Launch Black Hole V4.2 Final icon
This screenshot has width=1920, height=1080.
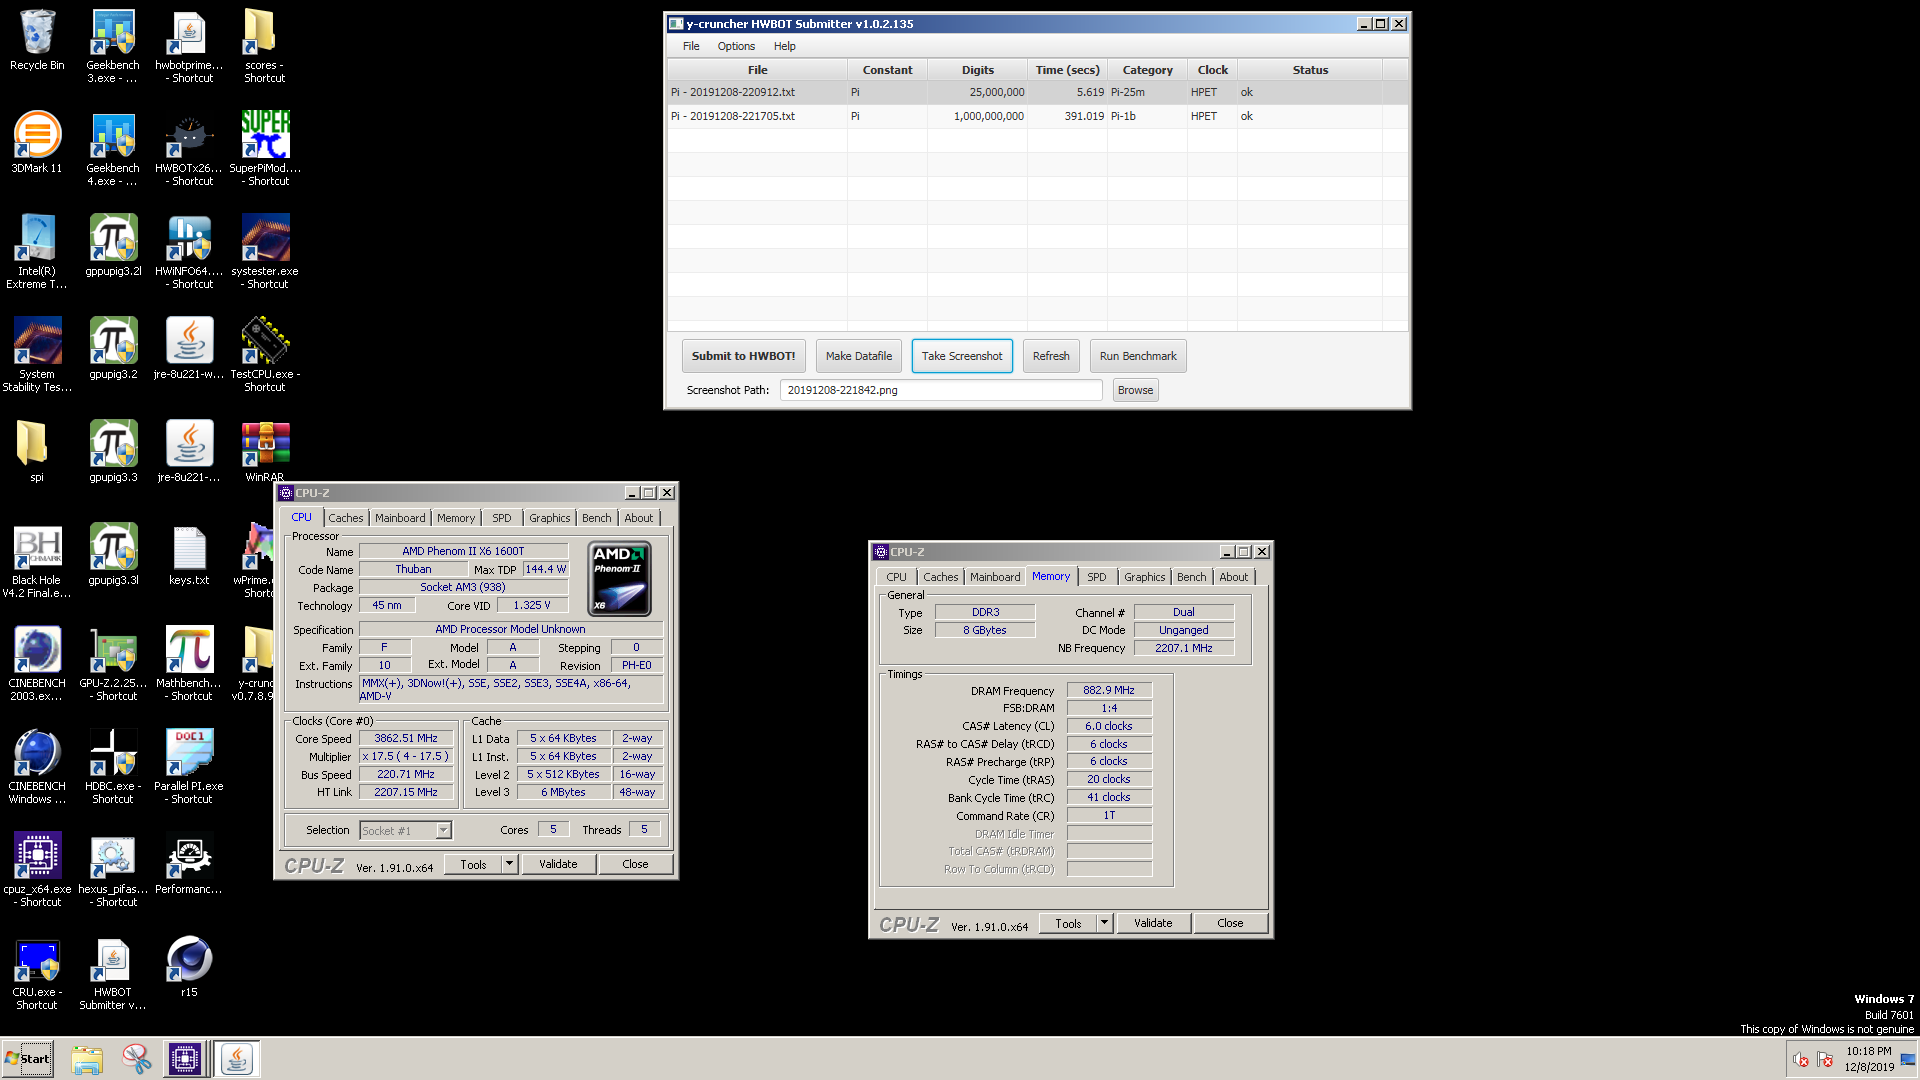[37, 561]
